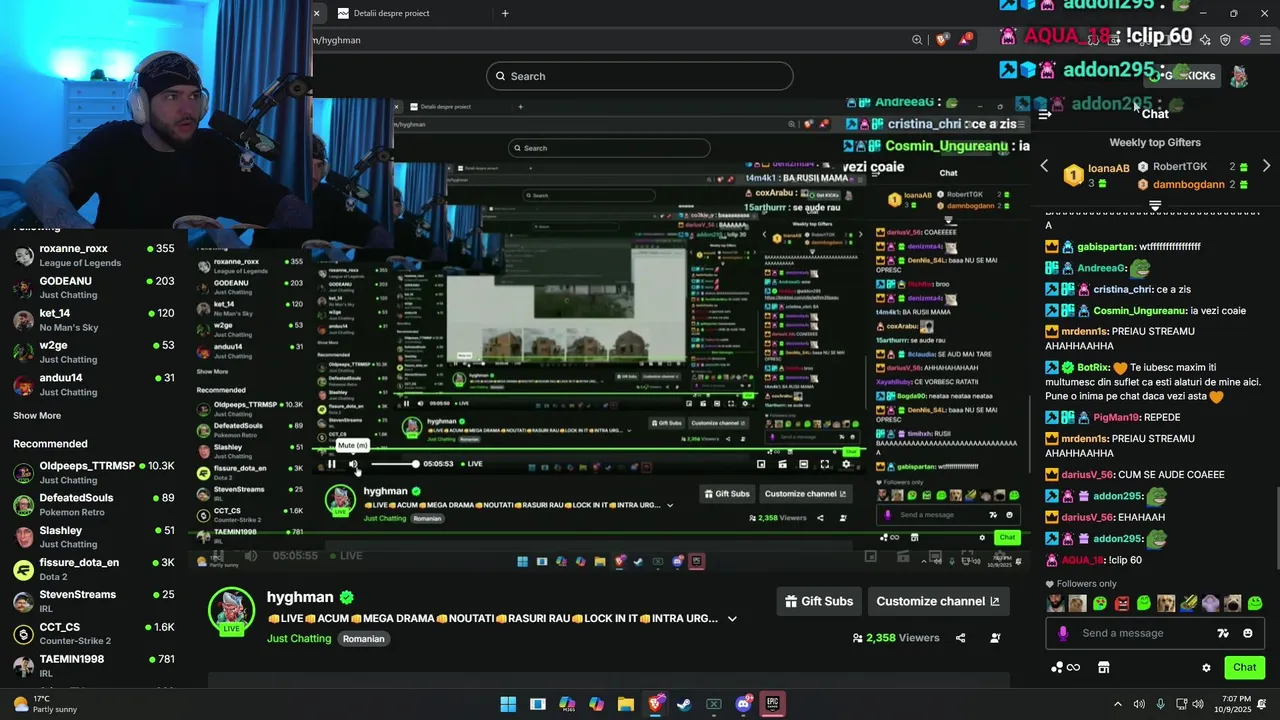Expand the stream title chevron
1280x720 pixels.
pyautogui.click(x=732, y=619)
